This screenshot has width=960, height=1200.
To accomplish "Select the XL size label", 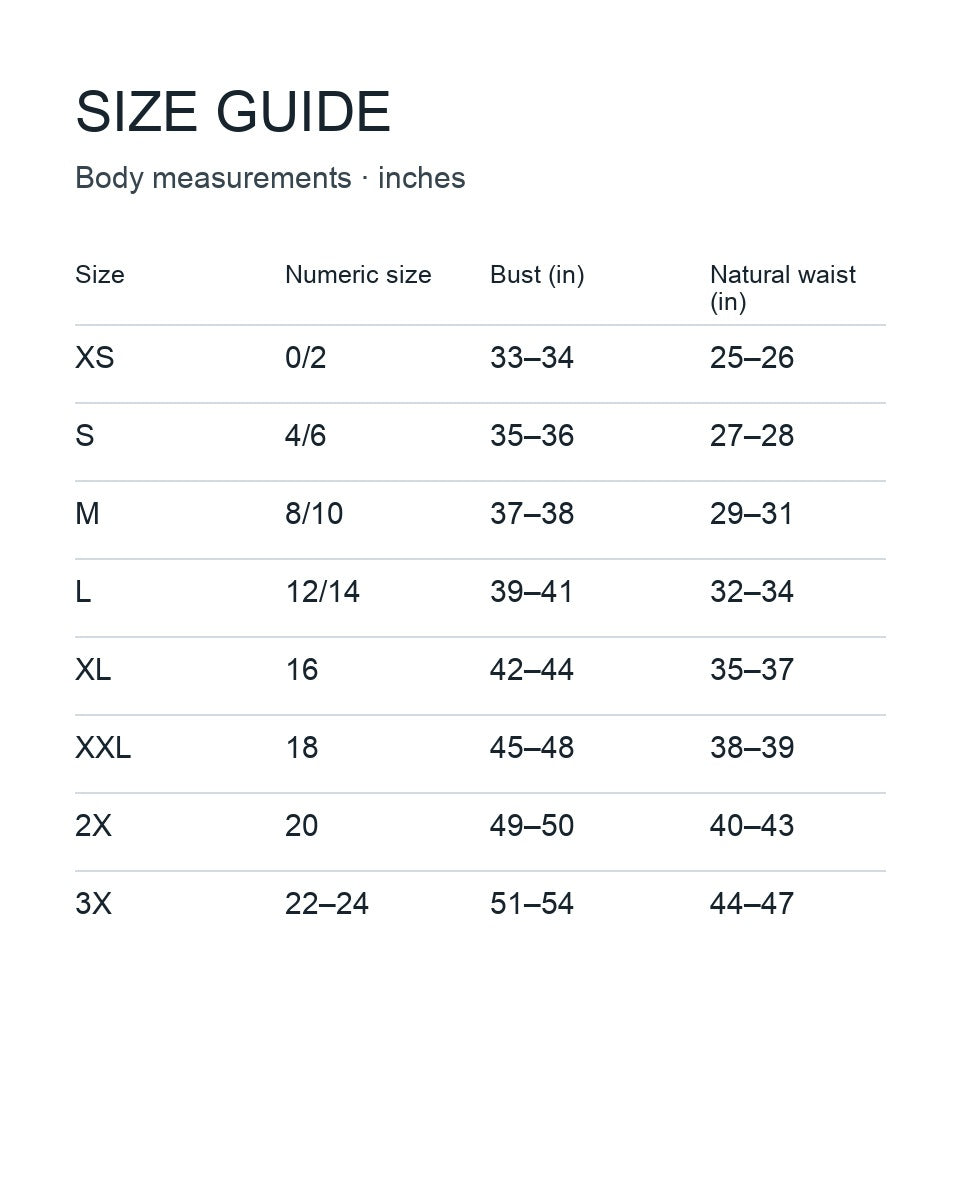I will point(93,670).
